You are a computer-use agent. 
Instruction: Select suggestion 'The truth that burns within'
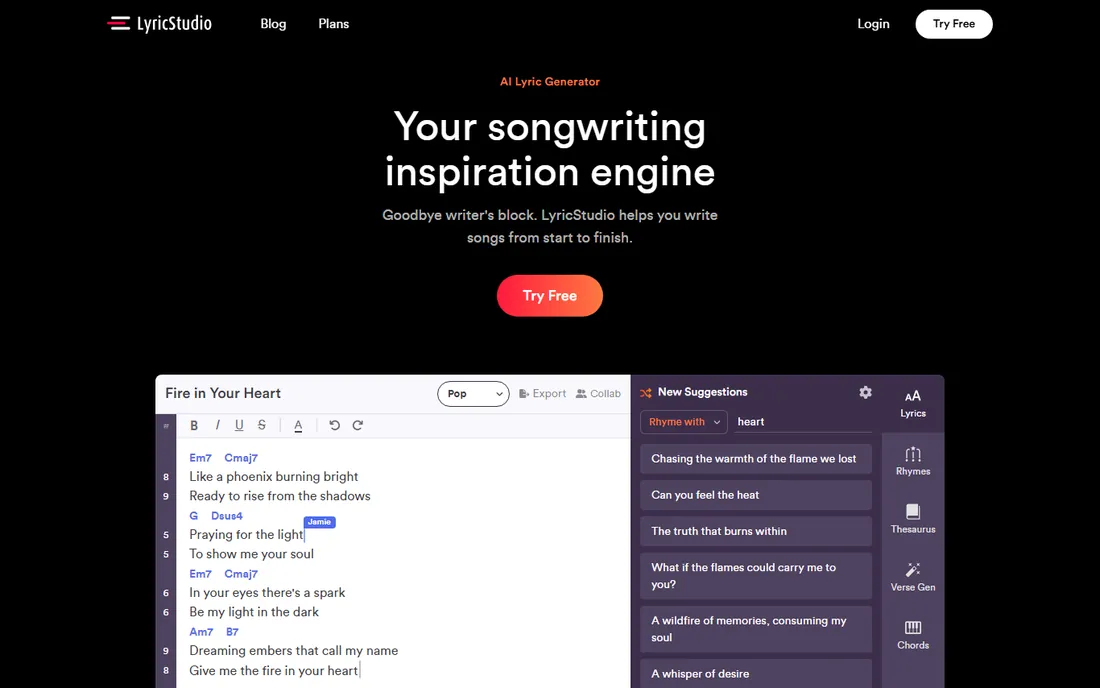756,531
